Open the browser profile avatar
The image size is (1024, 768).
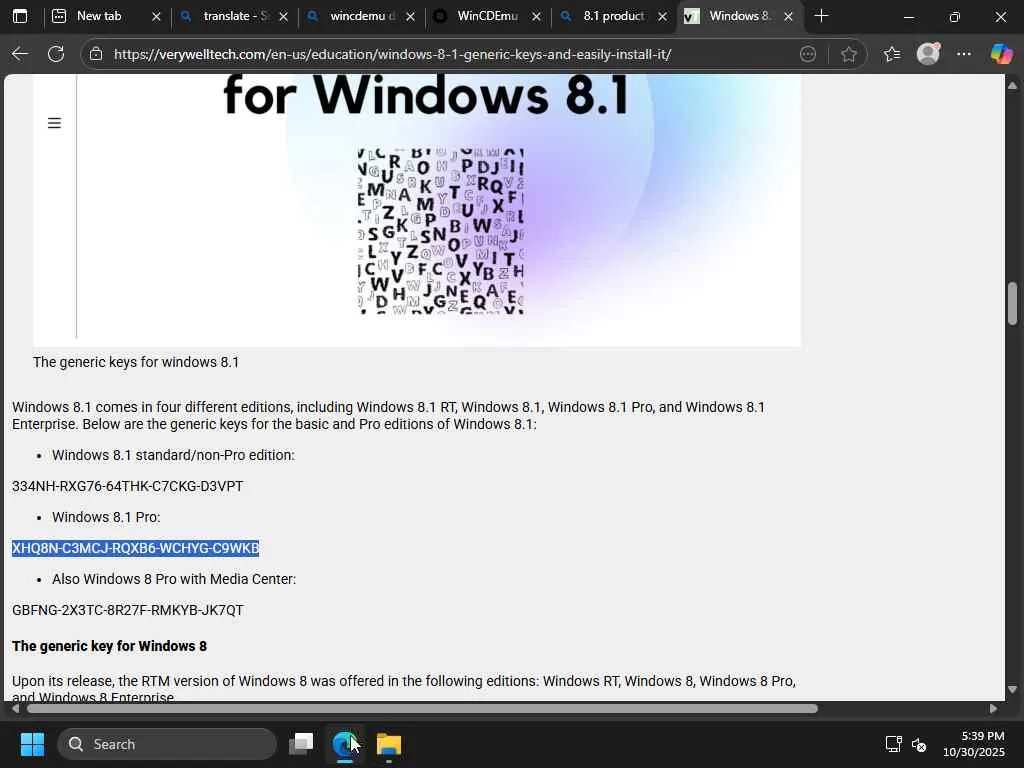[x=928, y=54]
